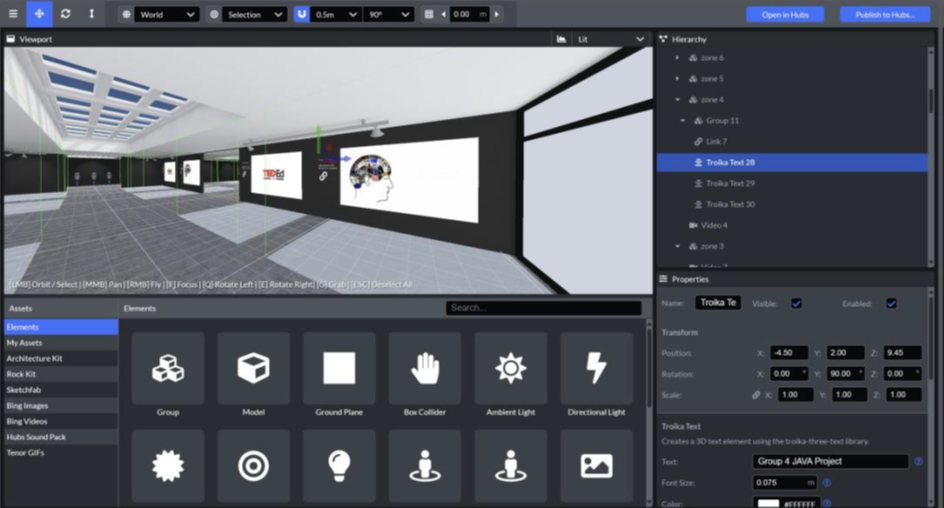Click the Color help icon
Image resolution: width=944 pixels, height=508 pixels.
pos(827,503)
